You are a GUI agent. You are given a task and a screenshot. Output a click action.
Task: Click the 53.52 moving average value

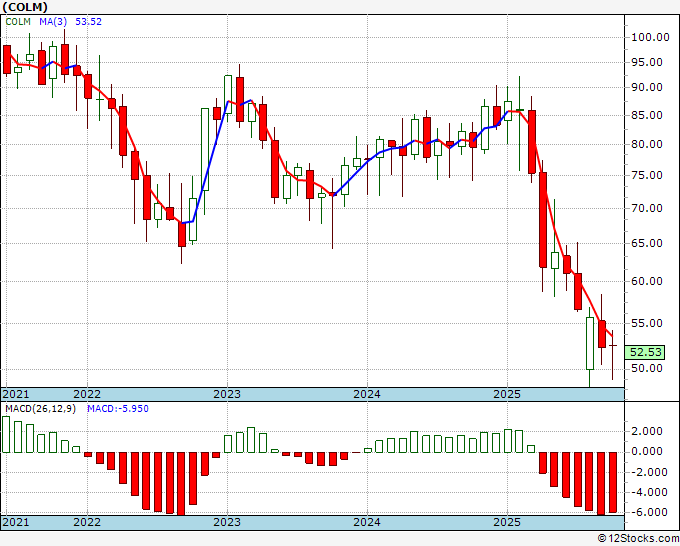coord(88,22)
